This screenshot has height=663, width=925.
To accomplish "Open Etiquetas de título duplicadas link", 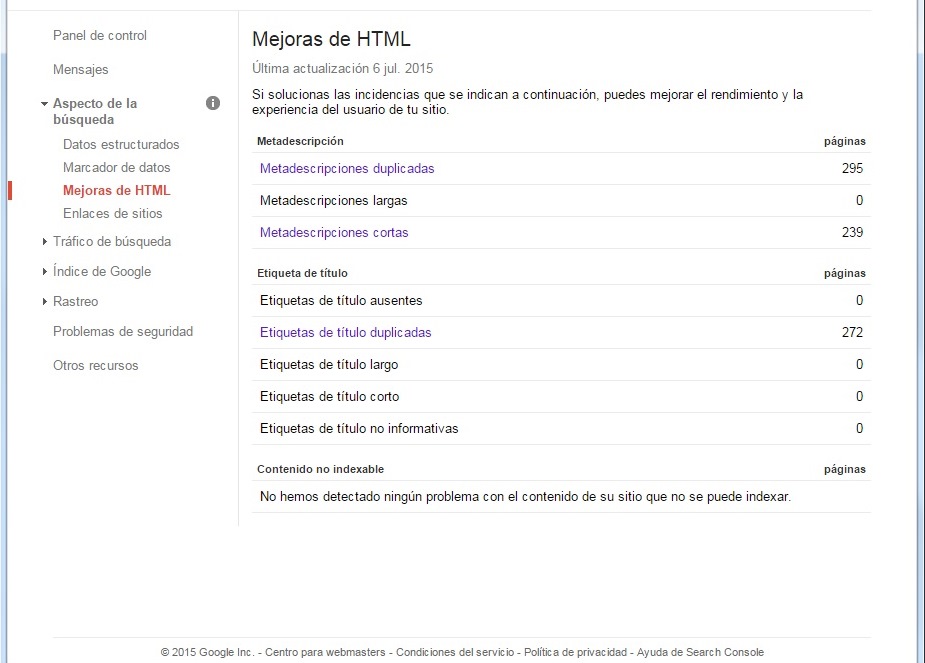I will pyautogui.click(x=346, y=333).
